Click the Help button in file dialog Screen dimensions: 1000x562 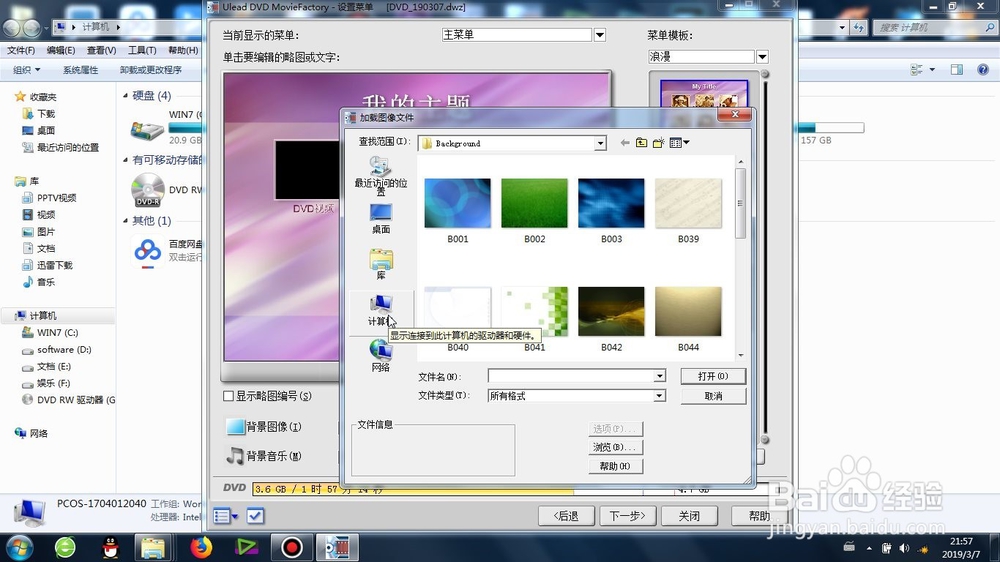coord(615,466)
